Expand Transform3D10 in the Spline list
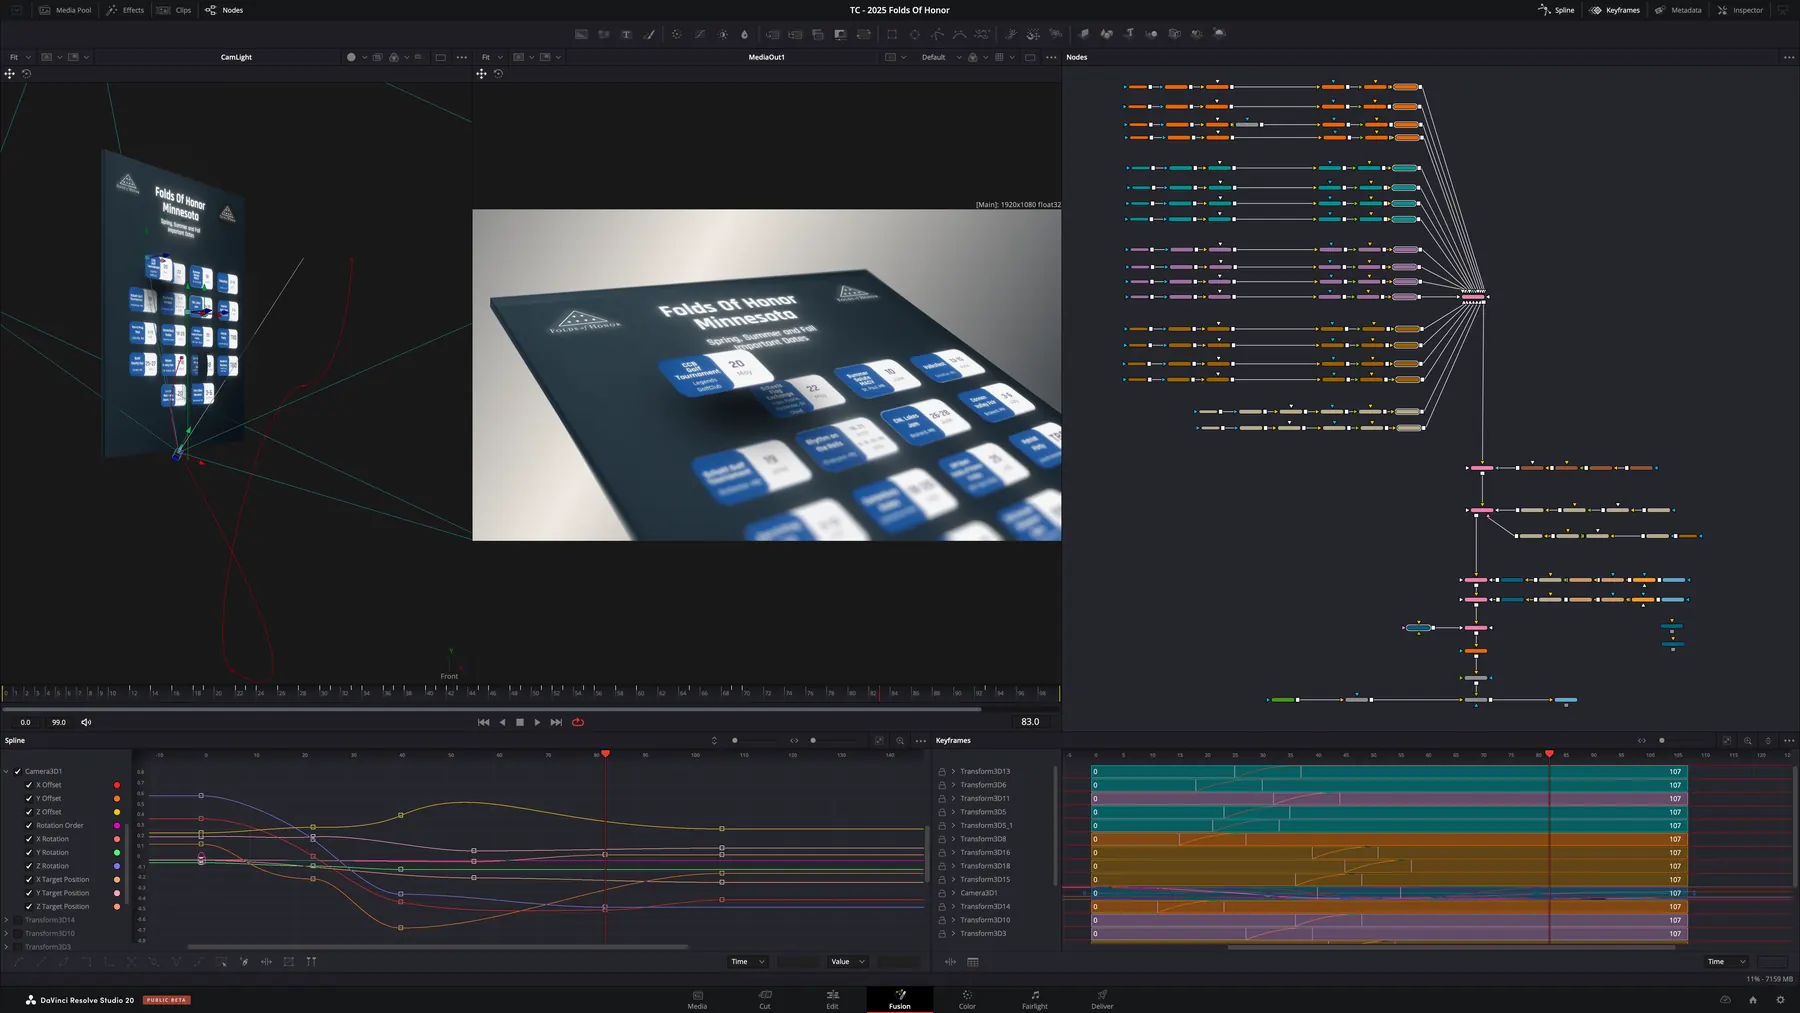This screenshot has height=1013, width=1800. coord(6,933)
